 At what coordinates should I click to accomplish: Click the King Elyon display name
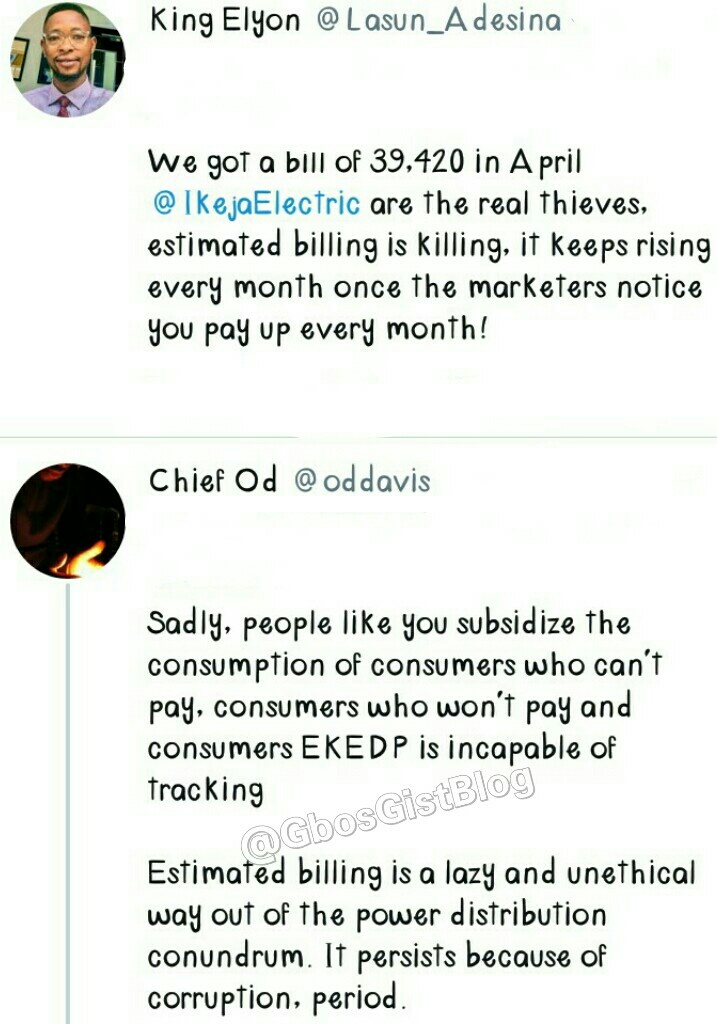[226, 21]
